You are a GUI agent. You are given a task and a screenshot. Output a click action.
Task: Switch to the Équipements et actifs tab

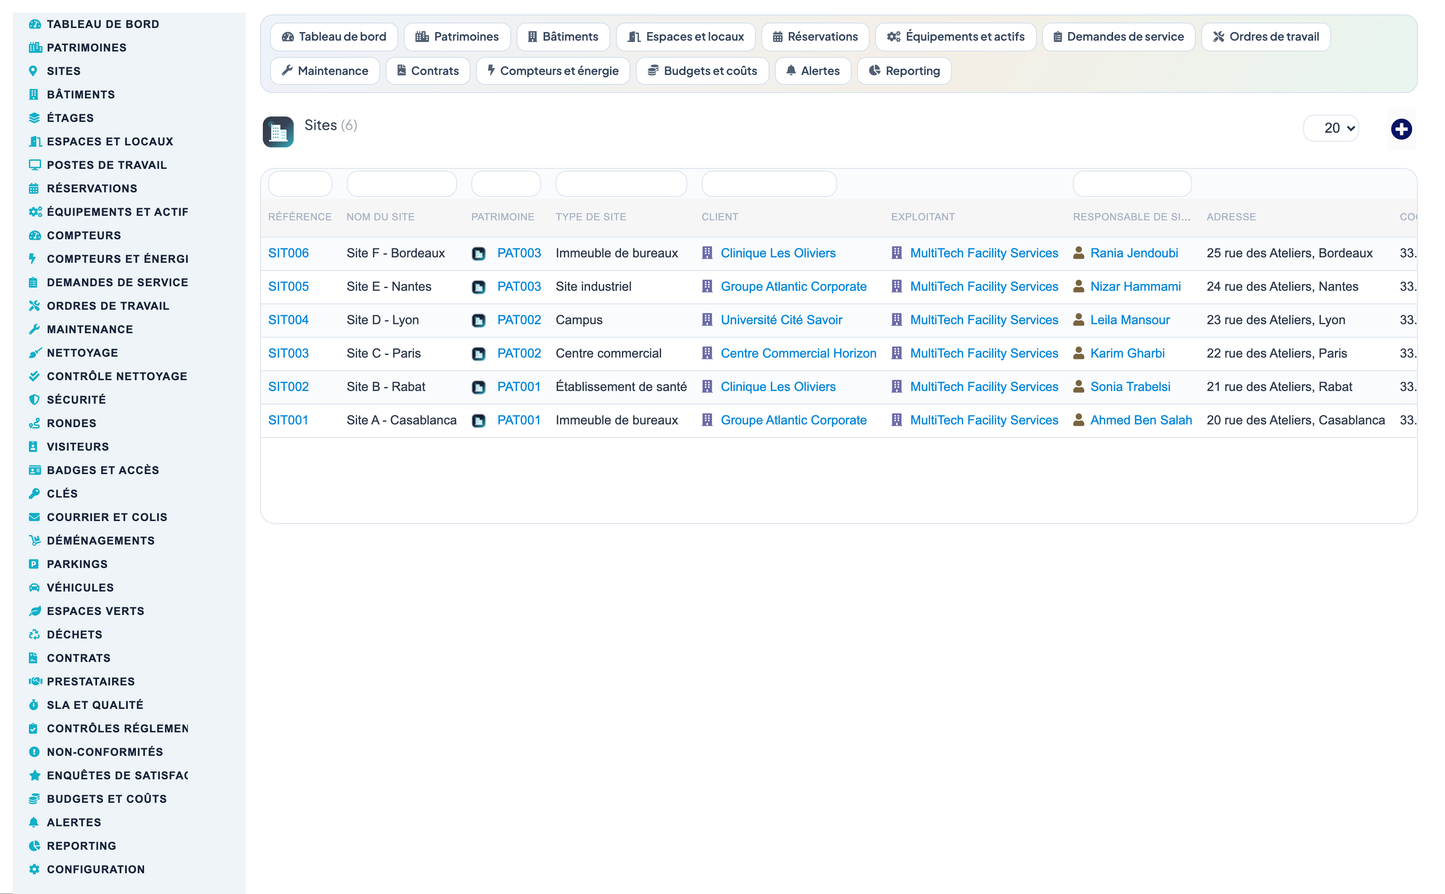[955, 37]
